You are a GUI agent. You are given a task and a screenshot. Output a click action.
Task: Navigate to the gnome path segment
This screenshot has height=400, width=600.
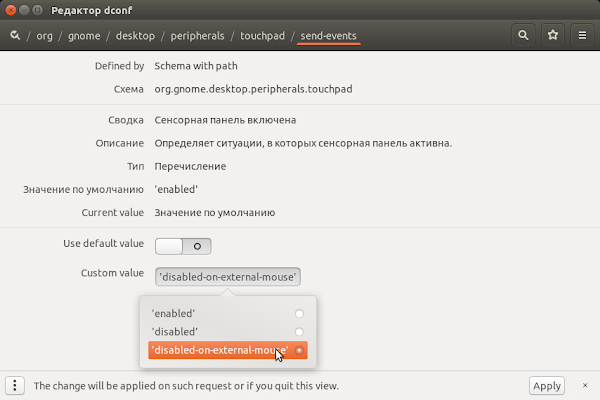pos(84,36)
